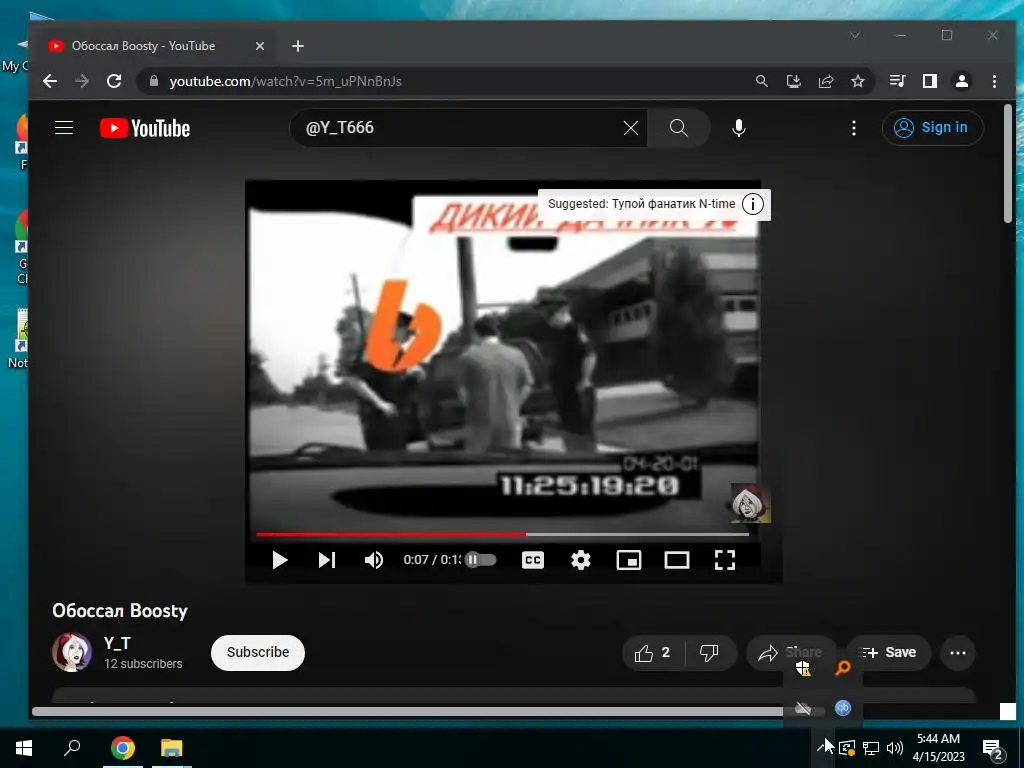Click the horizontal scrollbar at the page bottom

(418, 711)
